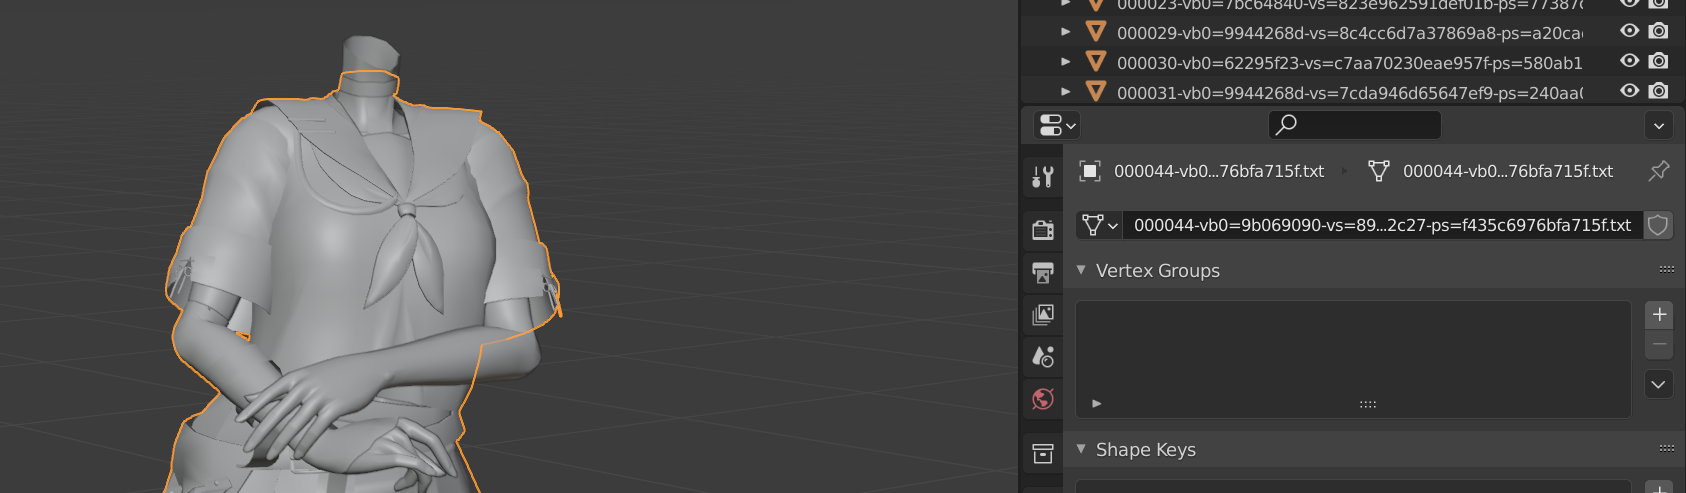Expand outliner row 000030-vb0

coord(1066,62)
